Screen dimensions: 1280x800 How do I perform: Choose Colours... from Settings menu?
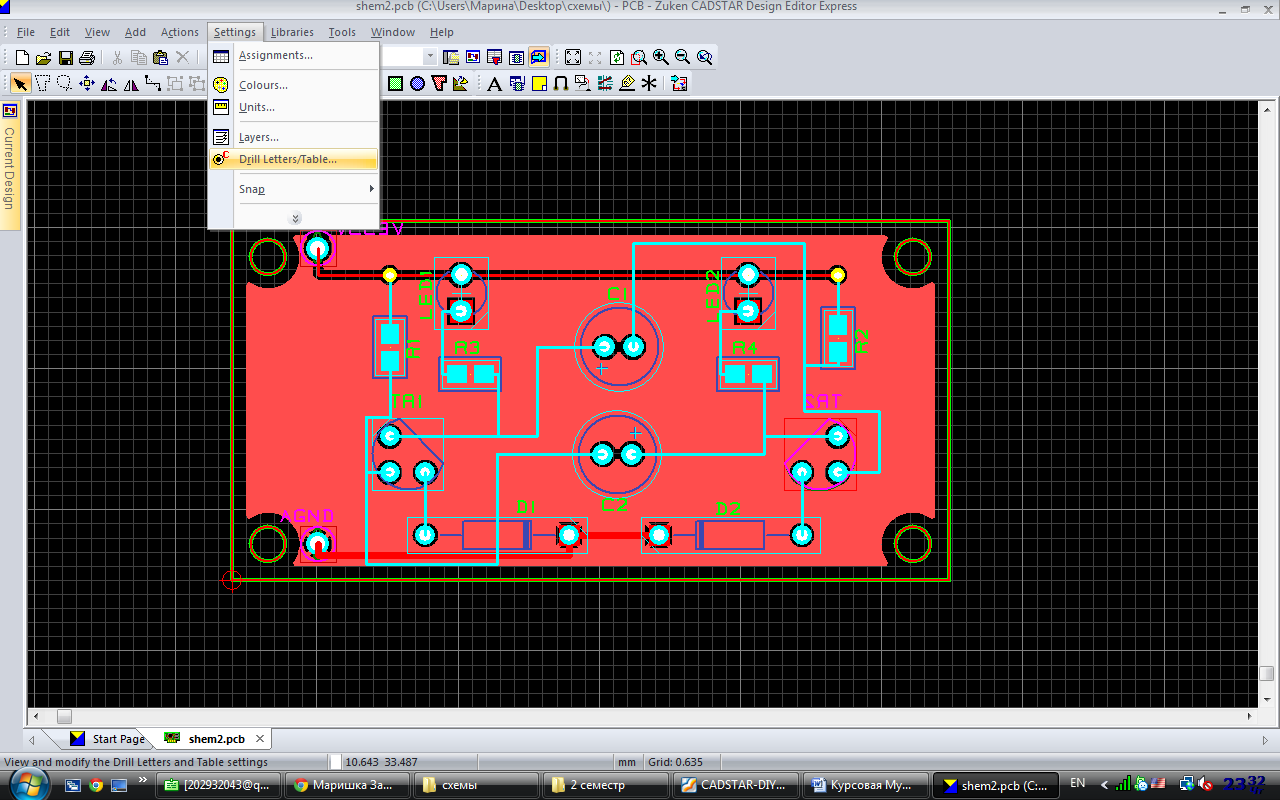click(293, 85)
